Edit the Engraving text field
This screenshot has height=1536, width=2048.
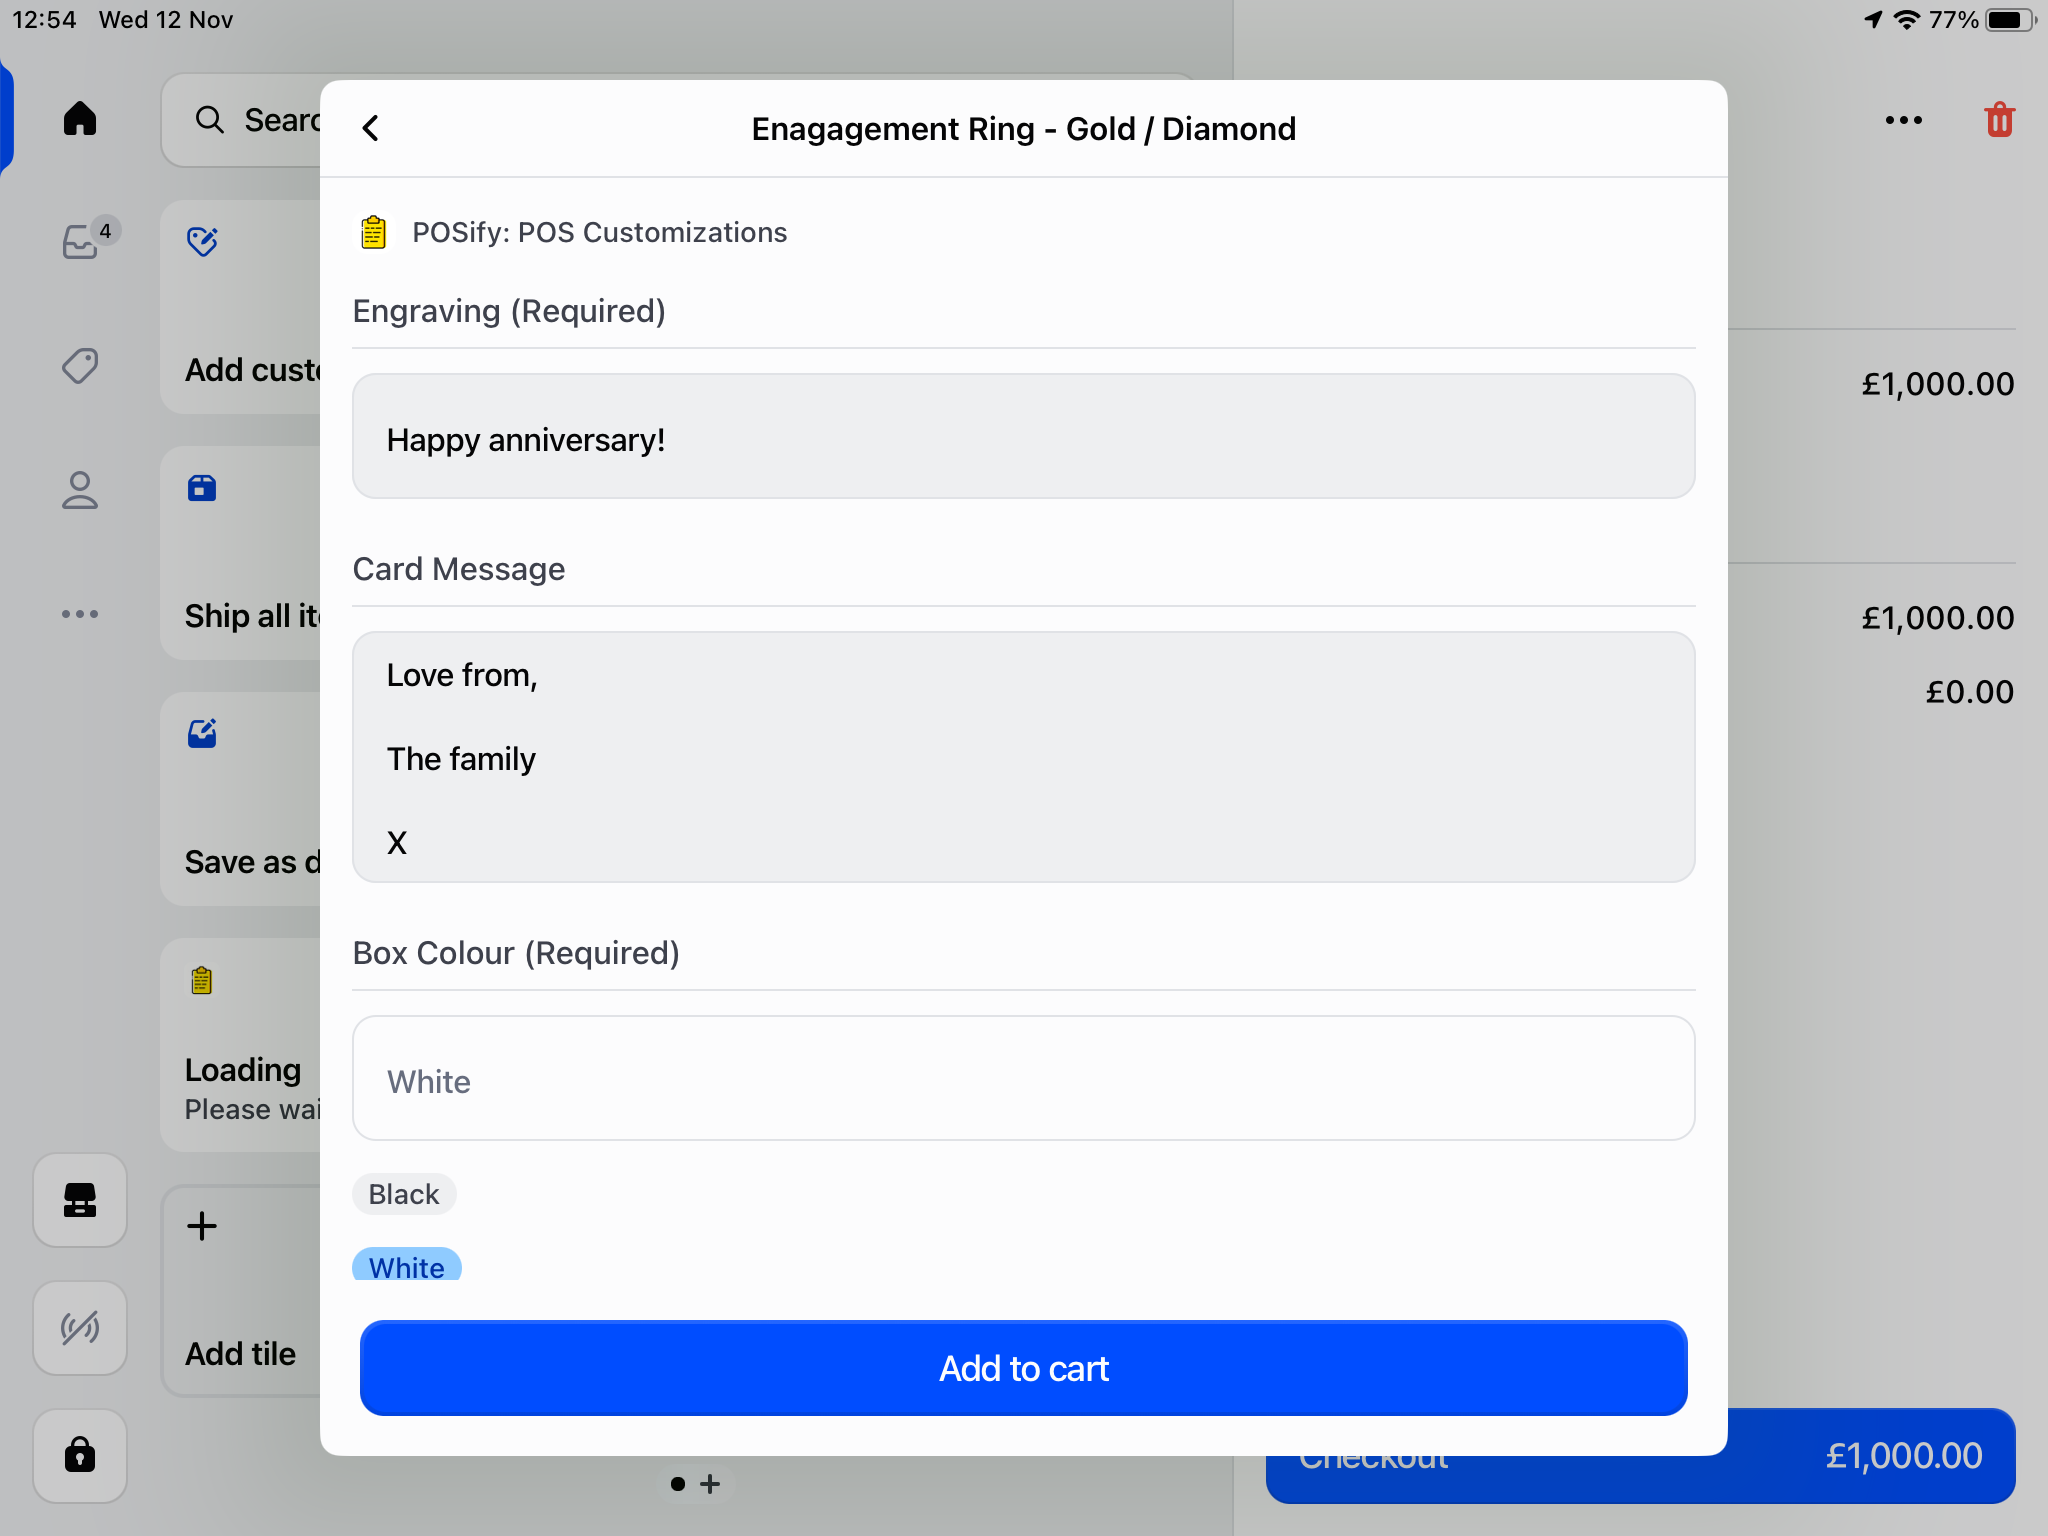pyautogui.click(x=1023, y=437)
